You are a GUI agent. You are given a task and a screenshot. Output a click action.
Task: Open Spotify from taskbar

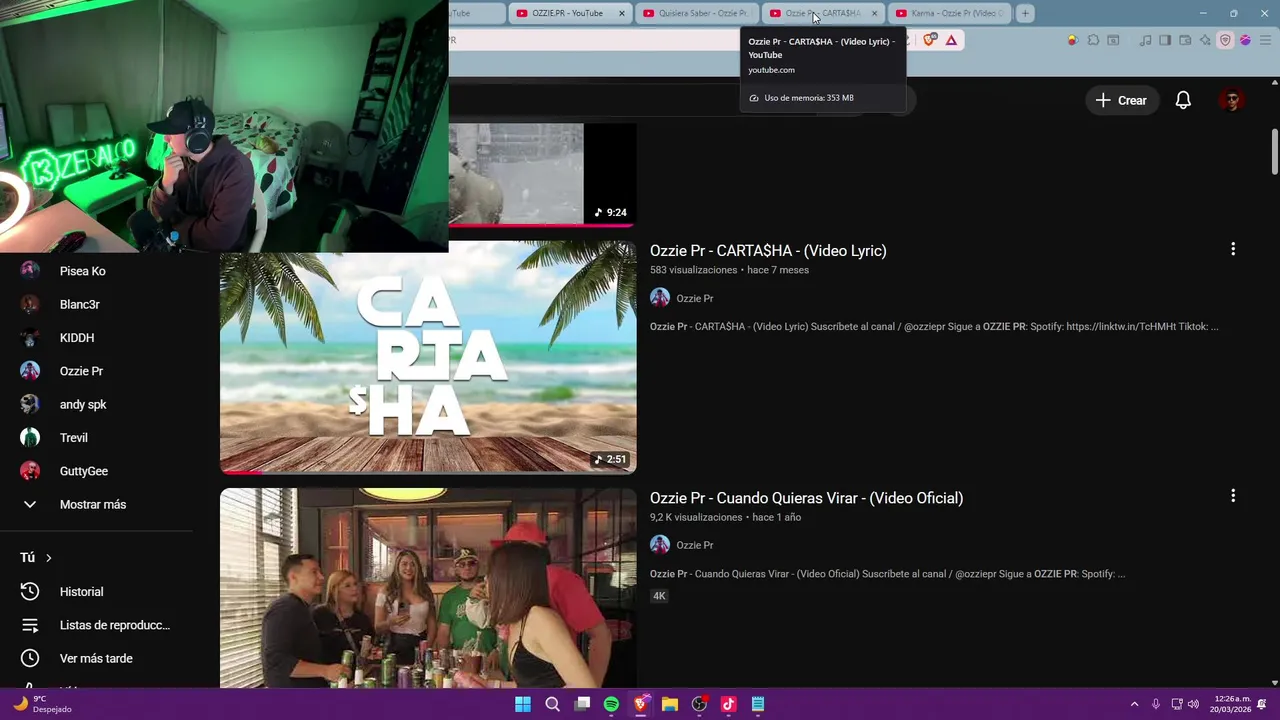[611, 704]
